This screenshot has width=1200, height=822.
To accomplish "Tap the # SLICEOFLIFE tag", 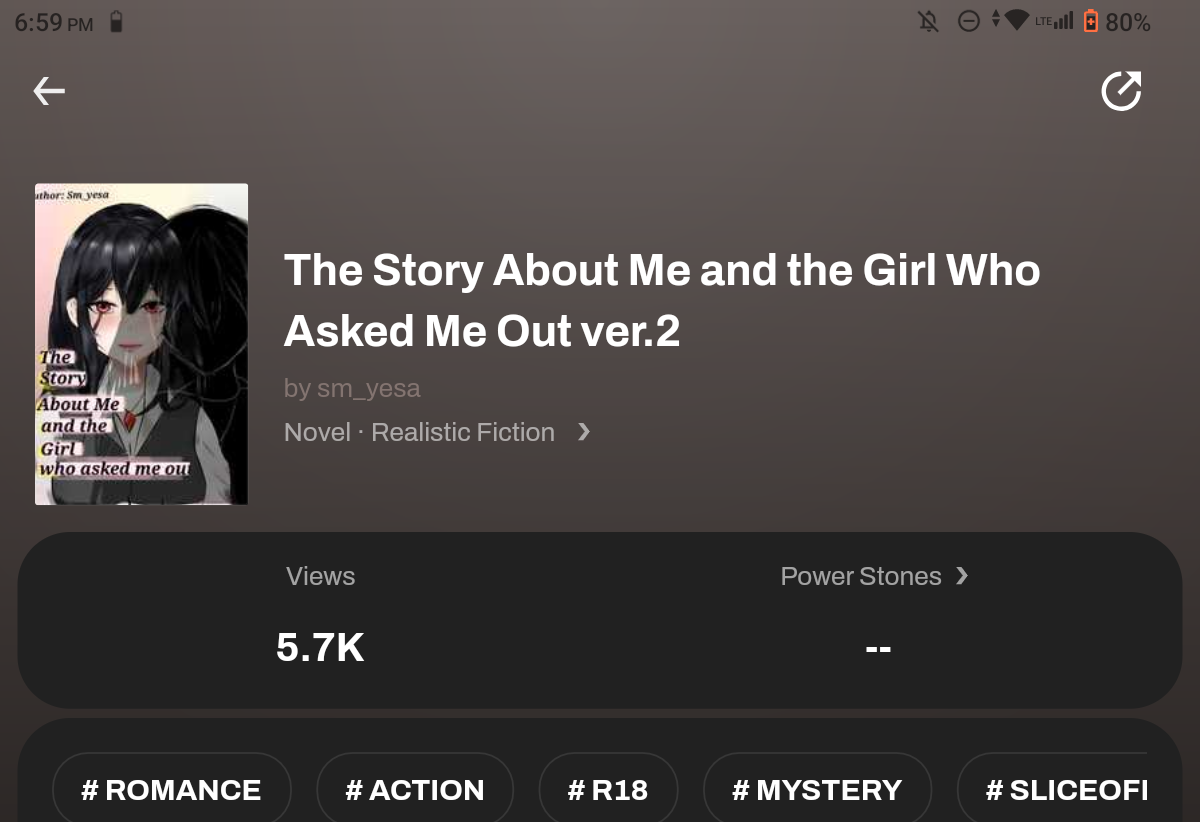I will pyautogui.click(x=1066, y=790).
